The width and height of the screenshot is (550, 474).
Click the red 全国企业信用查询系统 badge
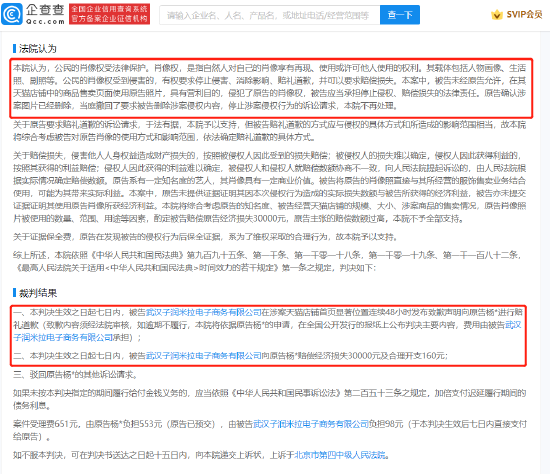(109, 14)
